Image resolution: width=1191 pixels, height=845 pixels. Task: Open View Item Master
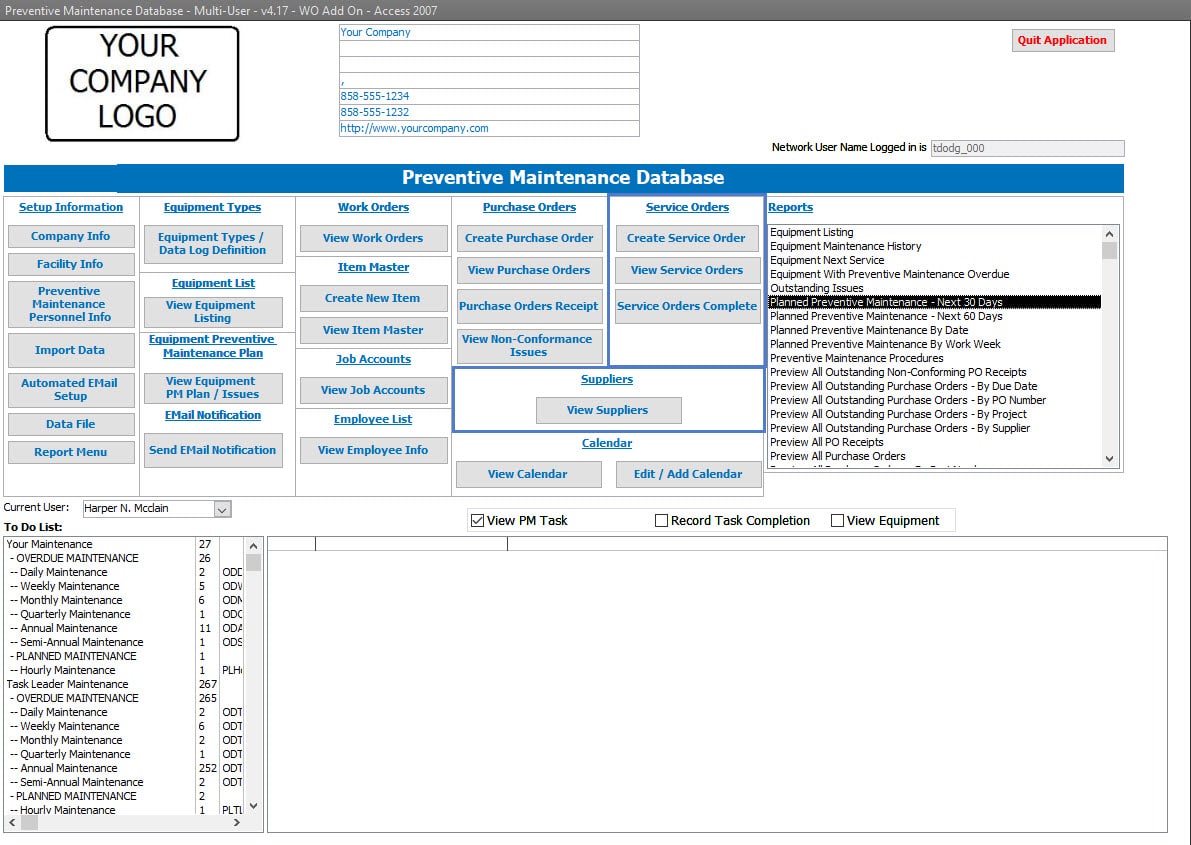tap(373, 330)
